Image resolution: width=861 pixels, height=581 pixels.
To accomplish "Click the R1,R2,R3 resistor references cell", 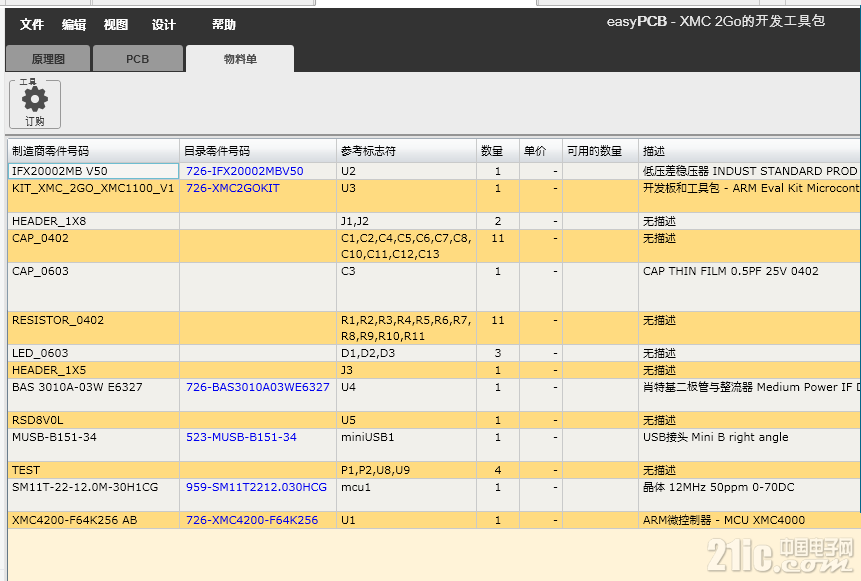I will 406,328.
